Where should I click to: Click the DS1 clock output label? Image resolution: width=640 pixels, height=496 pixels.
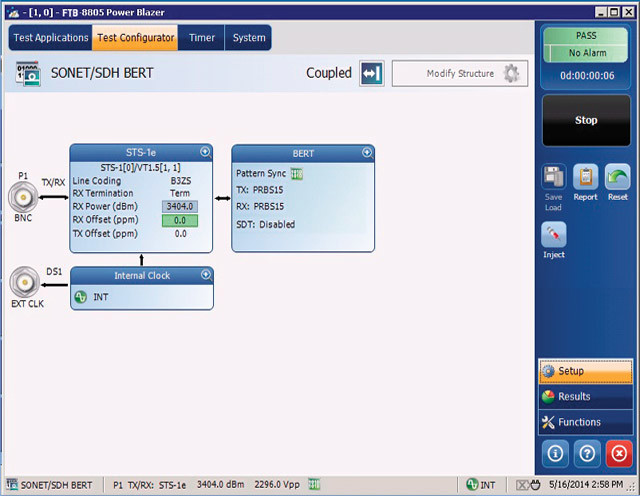point(54,271)
